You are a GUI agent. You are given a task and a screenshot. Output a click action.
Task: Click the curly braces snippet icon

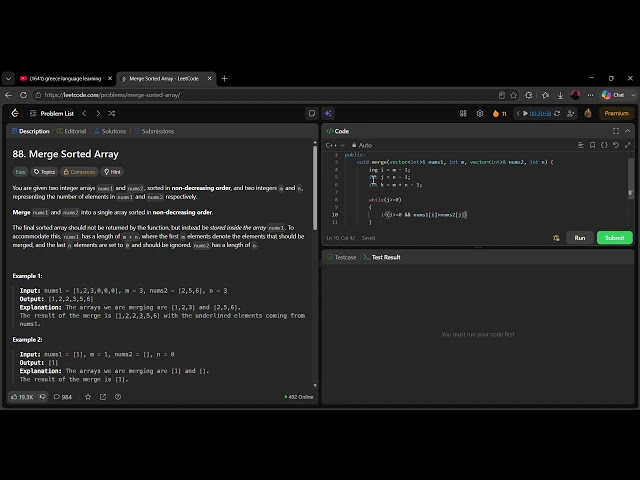604,145
